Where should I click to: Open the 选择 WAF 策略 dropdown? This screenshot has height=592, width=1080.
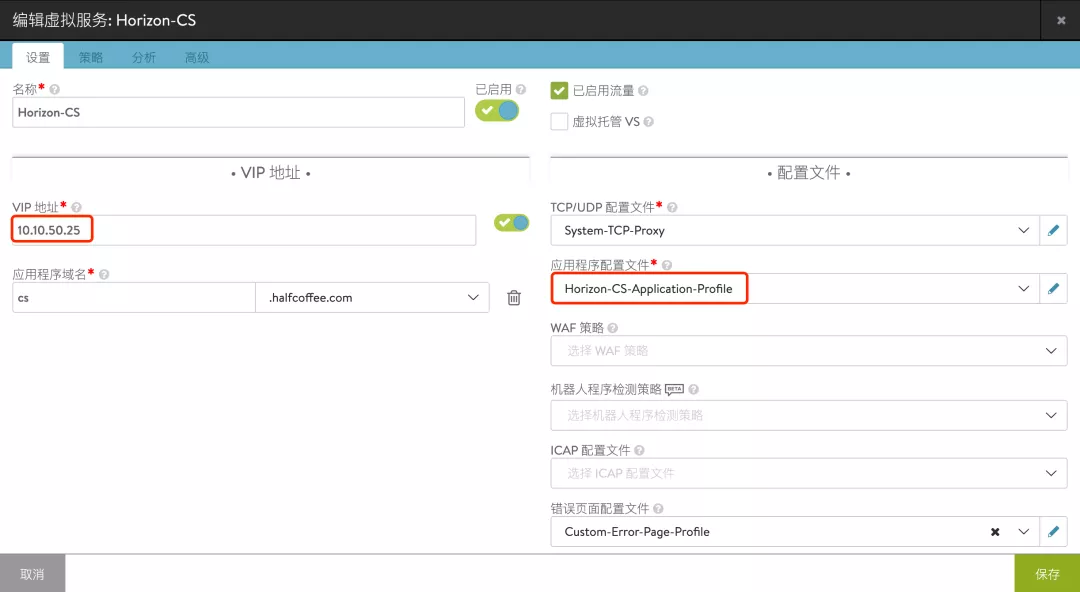[x=809, y=351]
